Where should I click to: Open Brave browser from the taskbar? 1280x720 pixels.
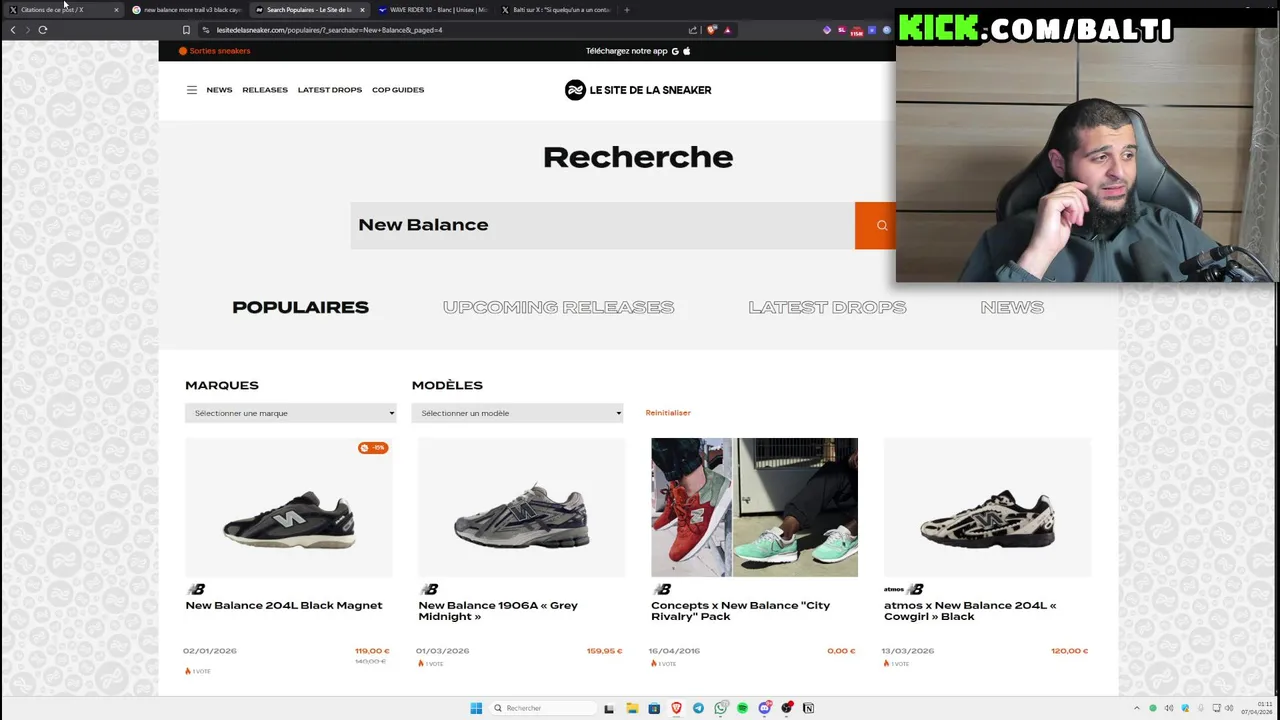point(676,708)
